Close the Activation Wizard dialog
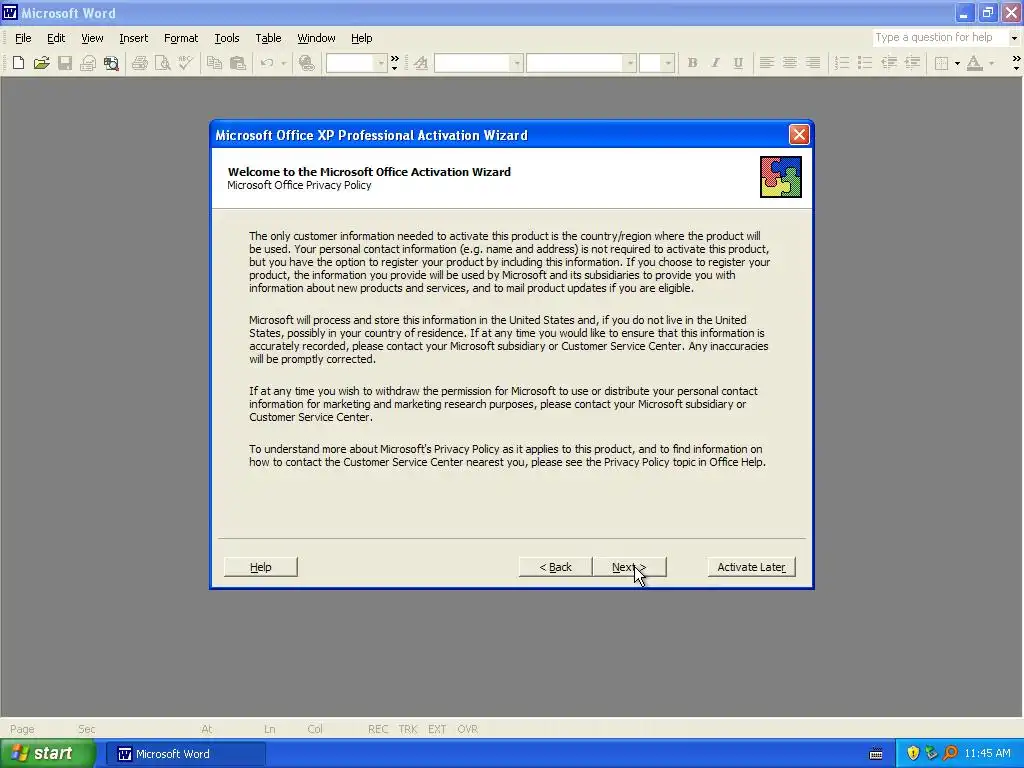This screenshot has height=768, width=1024. tap(799, 135)
